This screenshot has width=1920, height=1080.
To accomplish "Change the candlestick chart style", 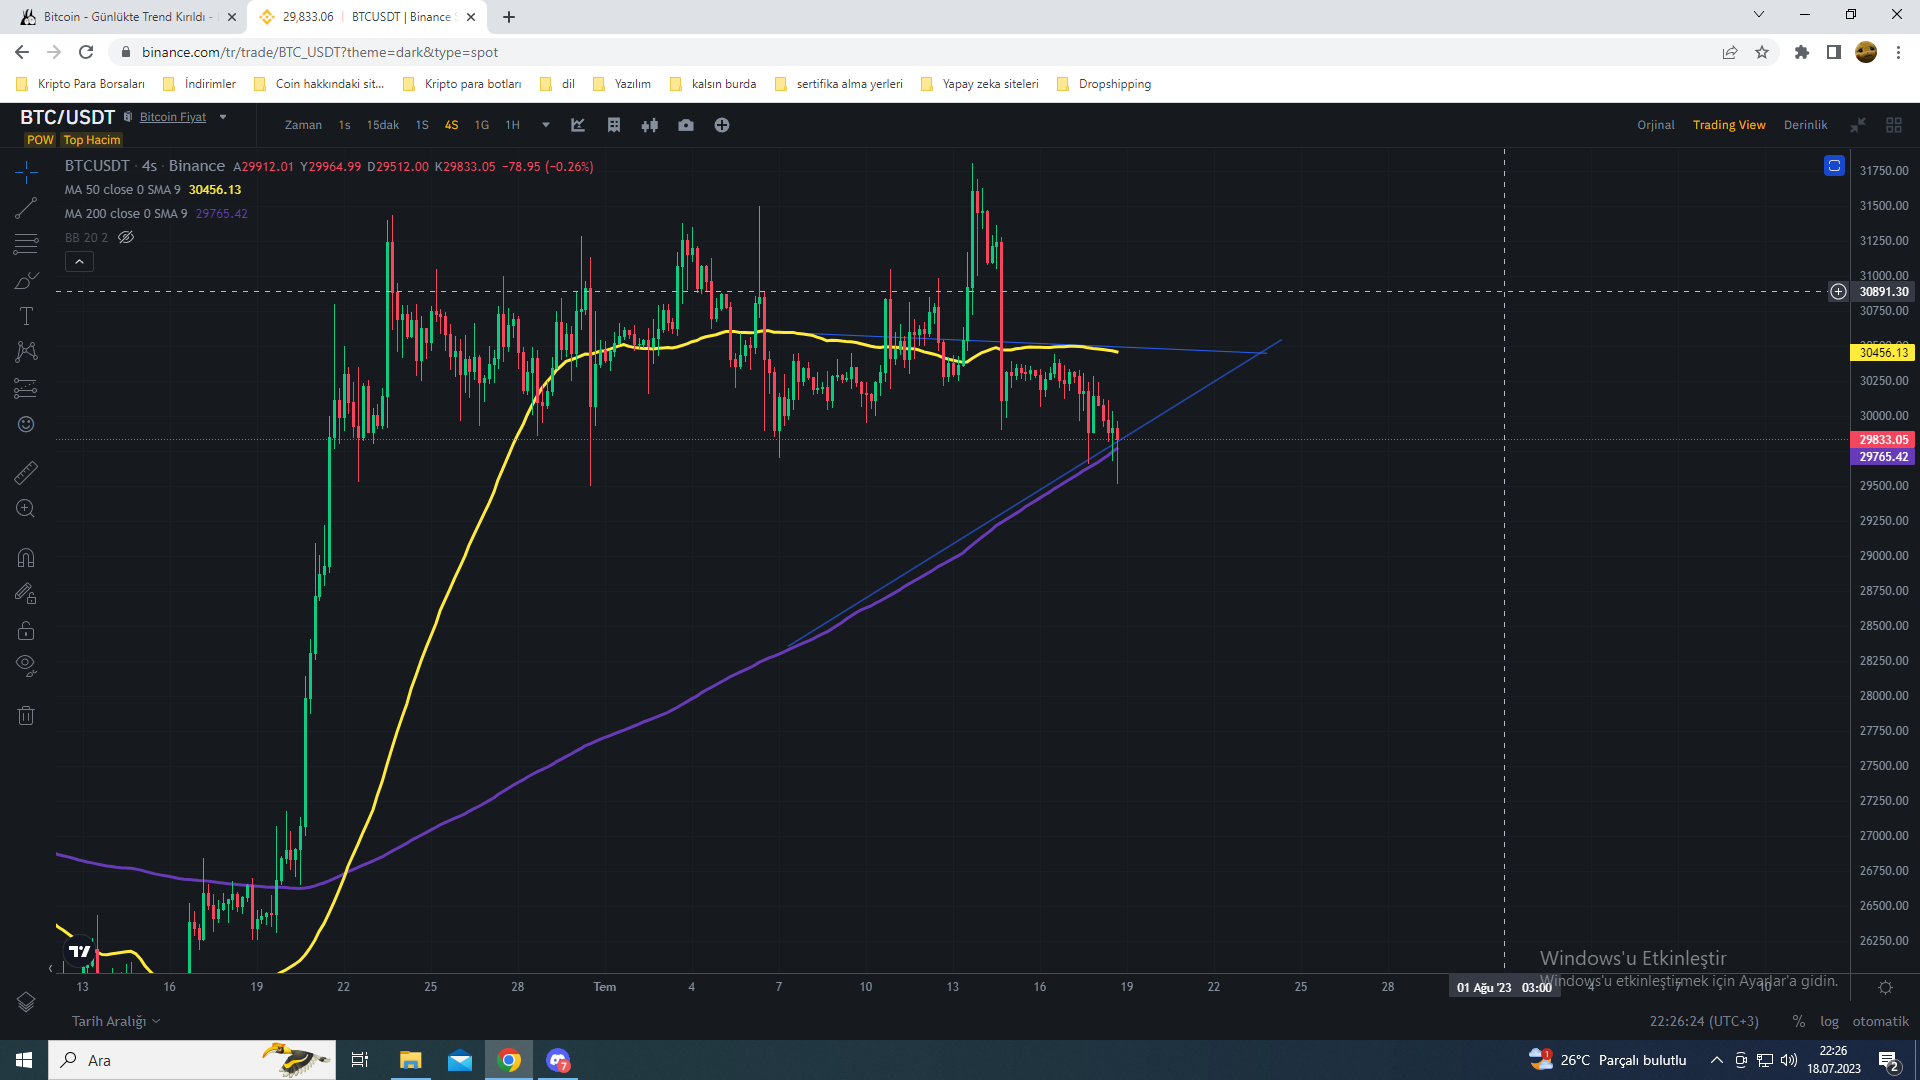I will (x=650, y=125).
